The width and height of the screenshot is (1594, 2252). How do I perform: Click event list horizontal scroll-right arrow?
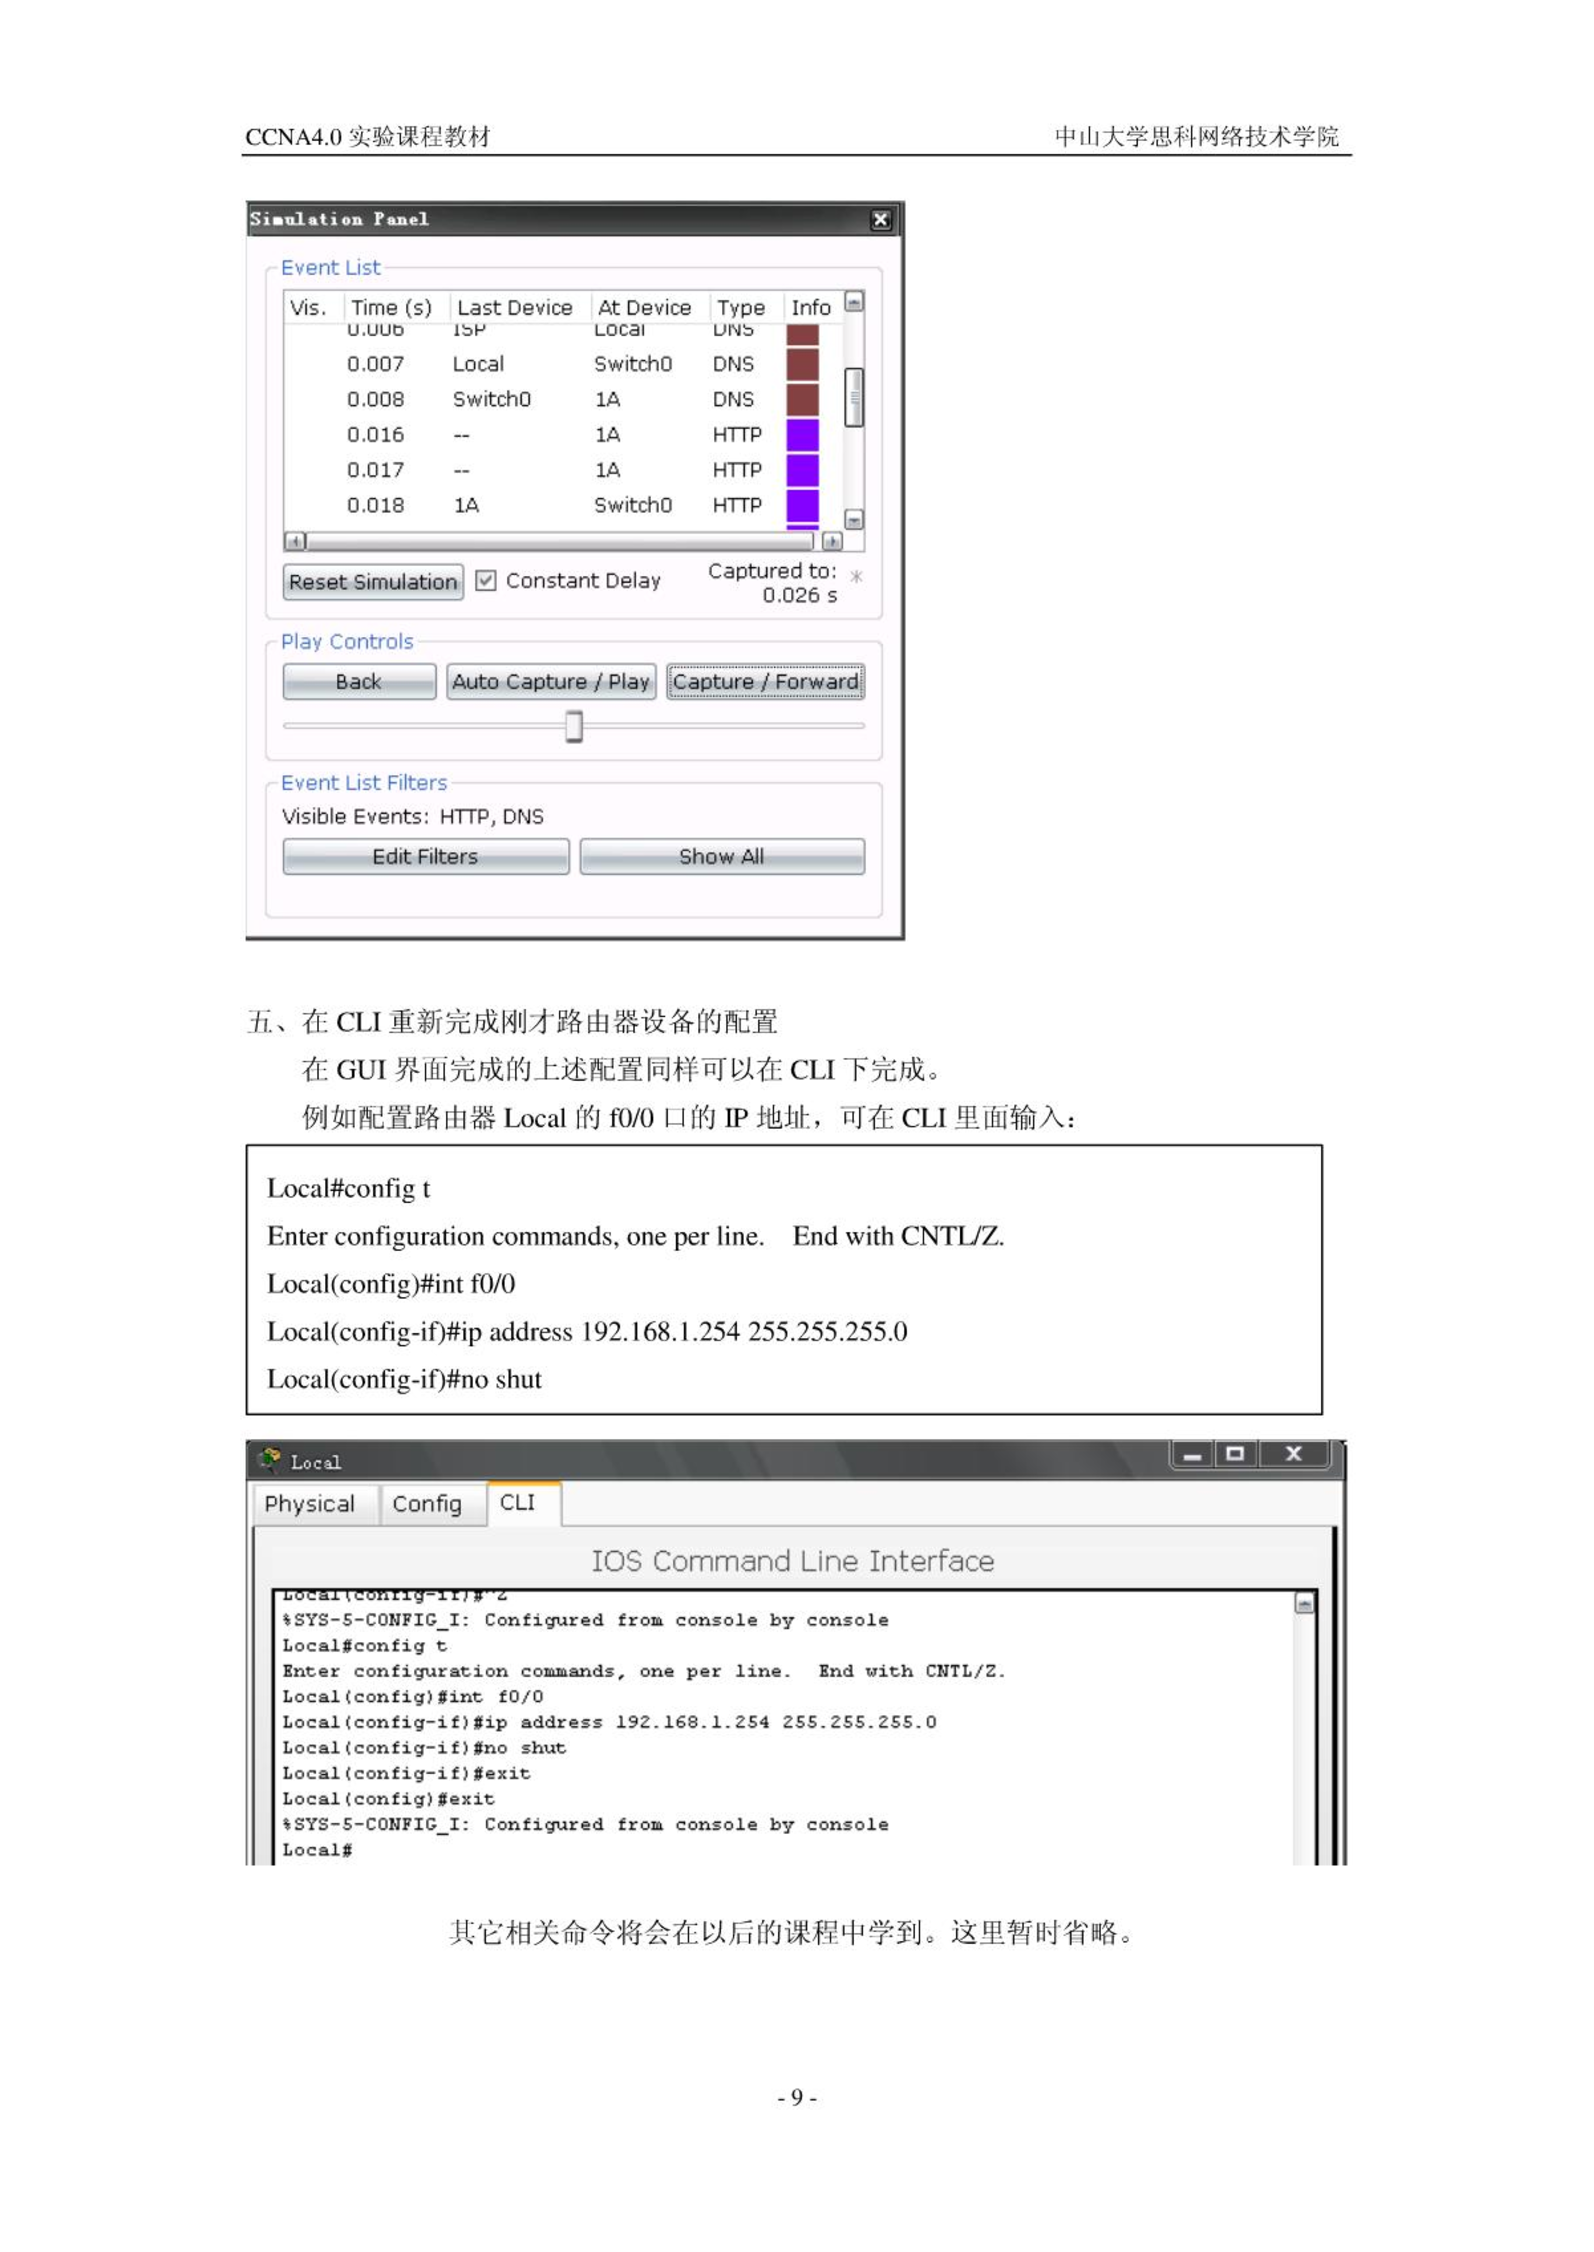point(832,541)
